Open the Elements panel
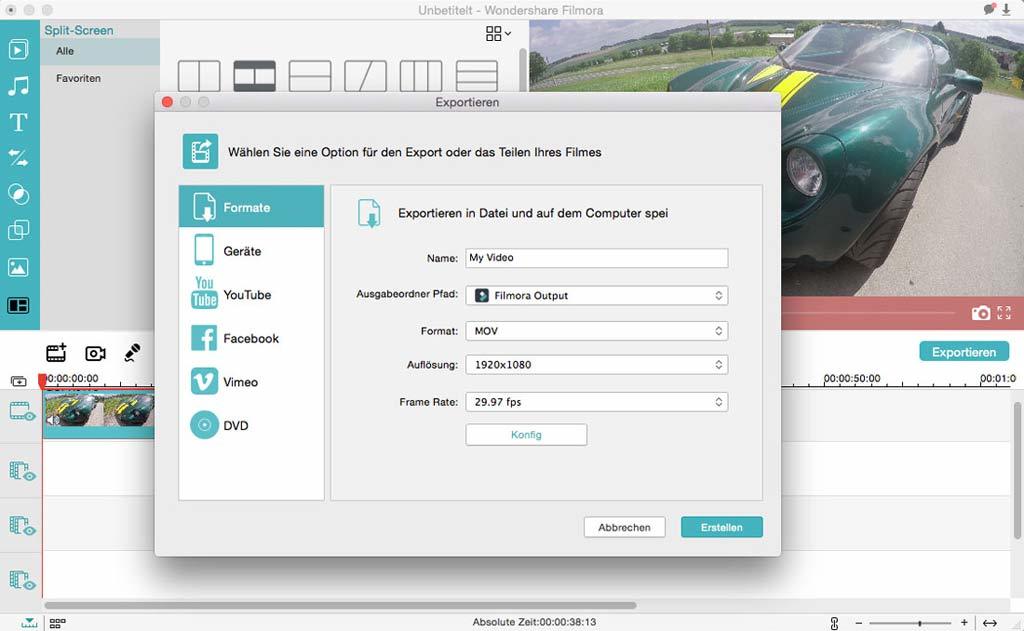The width and height of the screenshot is (1024, 631). point(18,267)
